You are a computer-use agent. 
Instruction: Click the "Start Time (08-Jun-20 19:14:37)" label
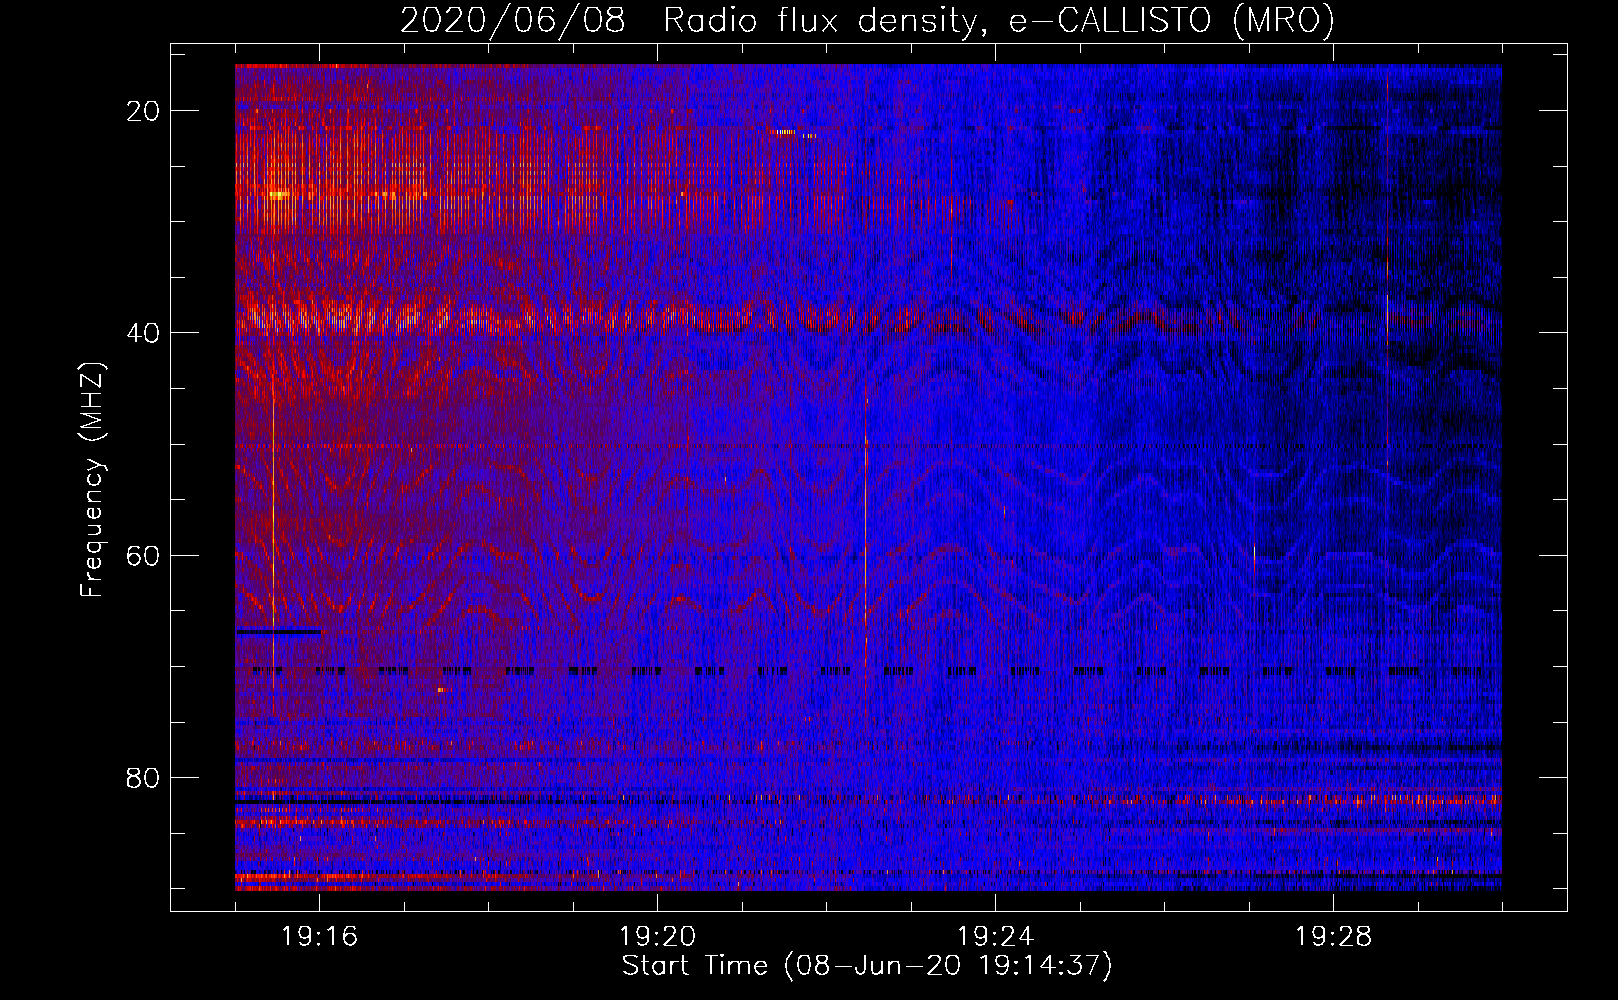click(867, 966)
